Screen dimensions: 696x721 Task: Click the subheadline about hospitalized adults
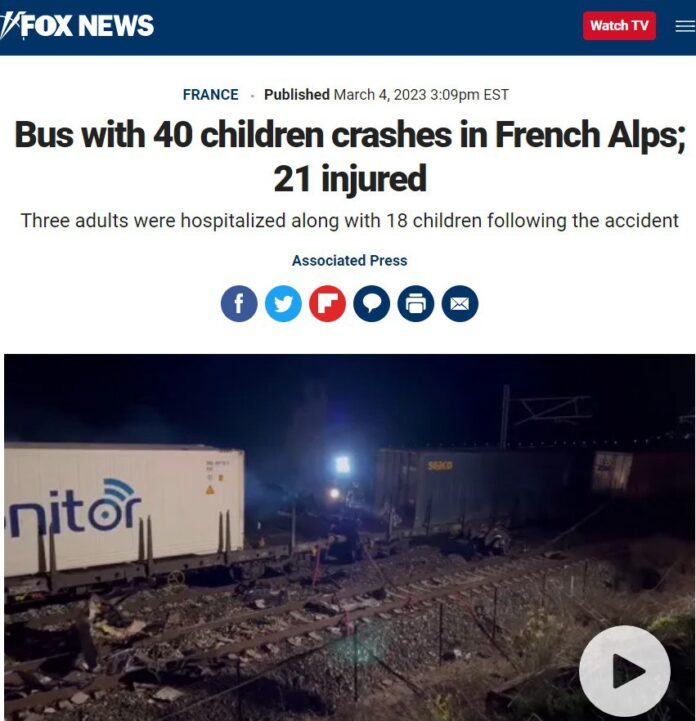coord(349,221)
